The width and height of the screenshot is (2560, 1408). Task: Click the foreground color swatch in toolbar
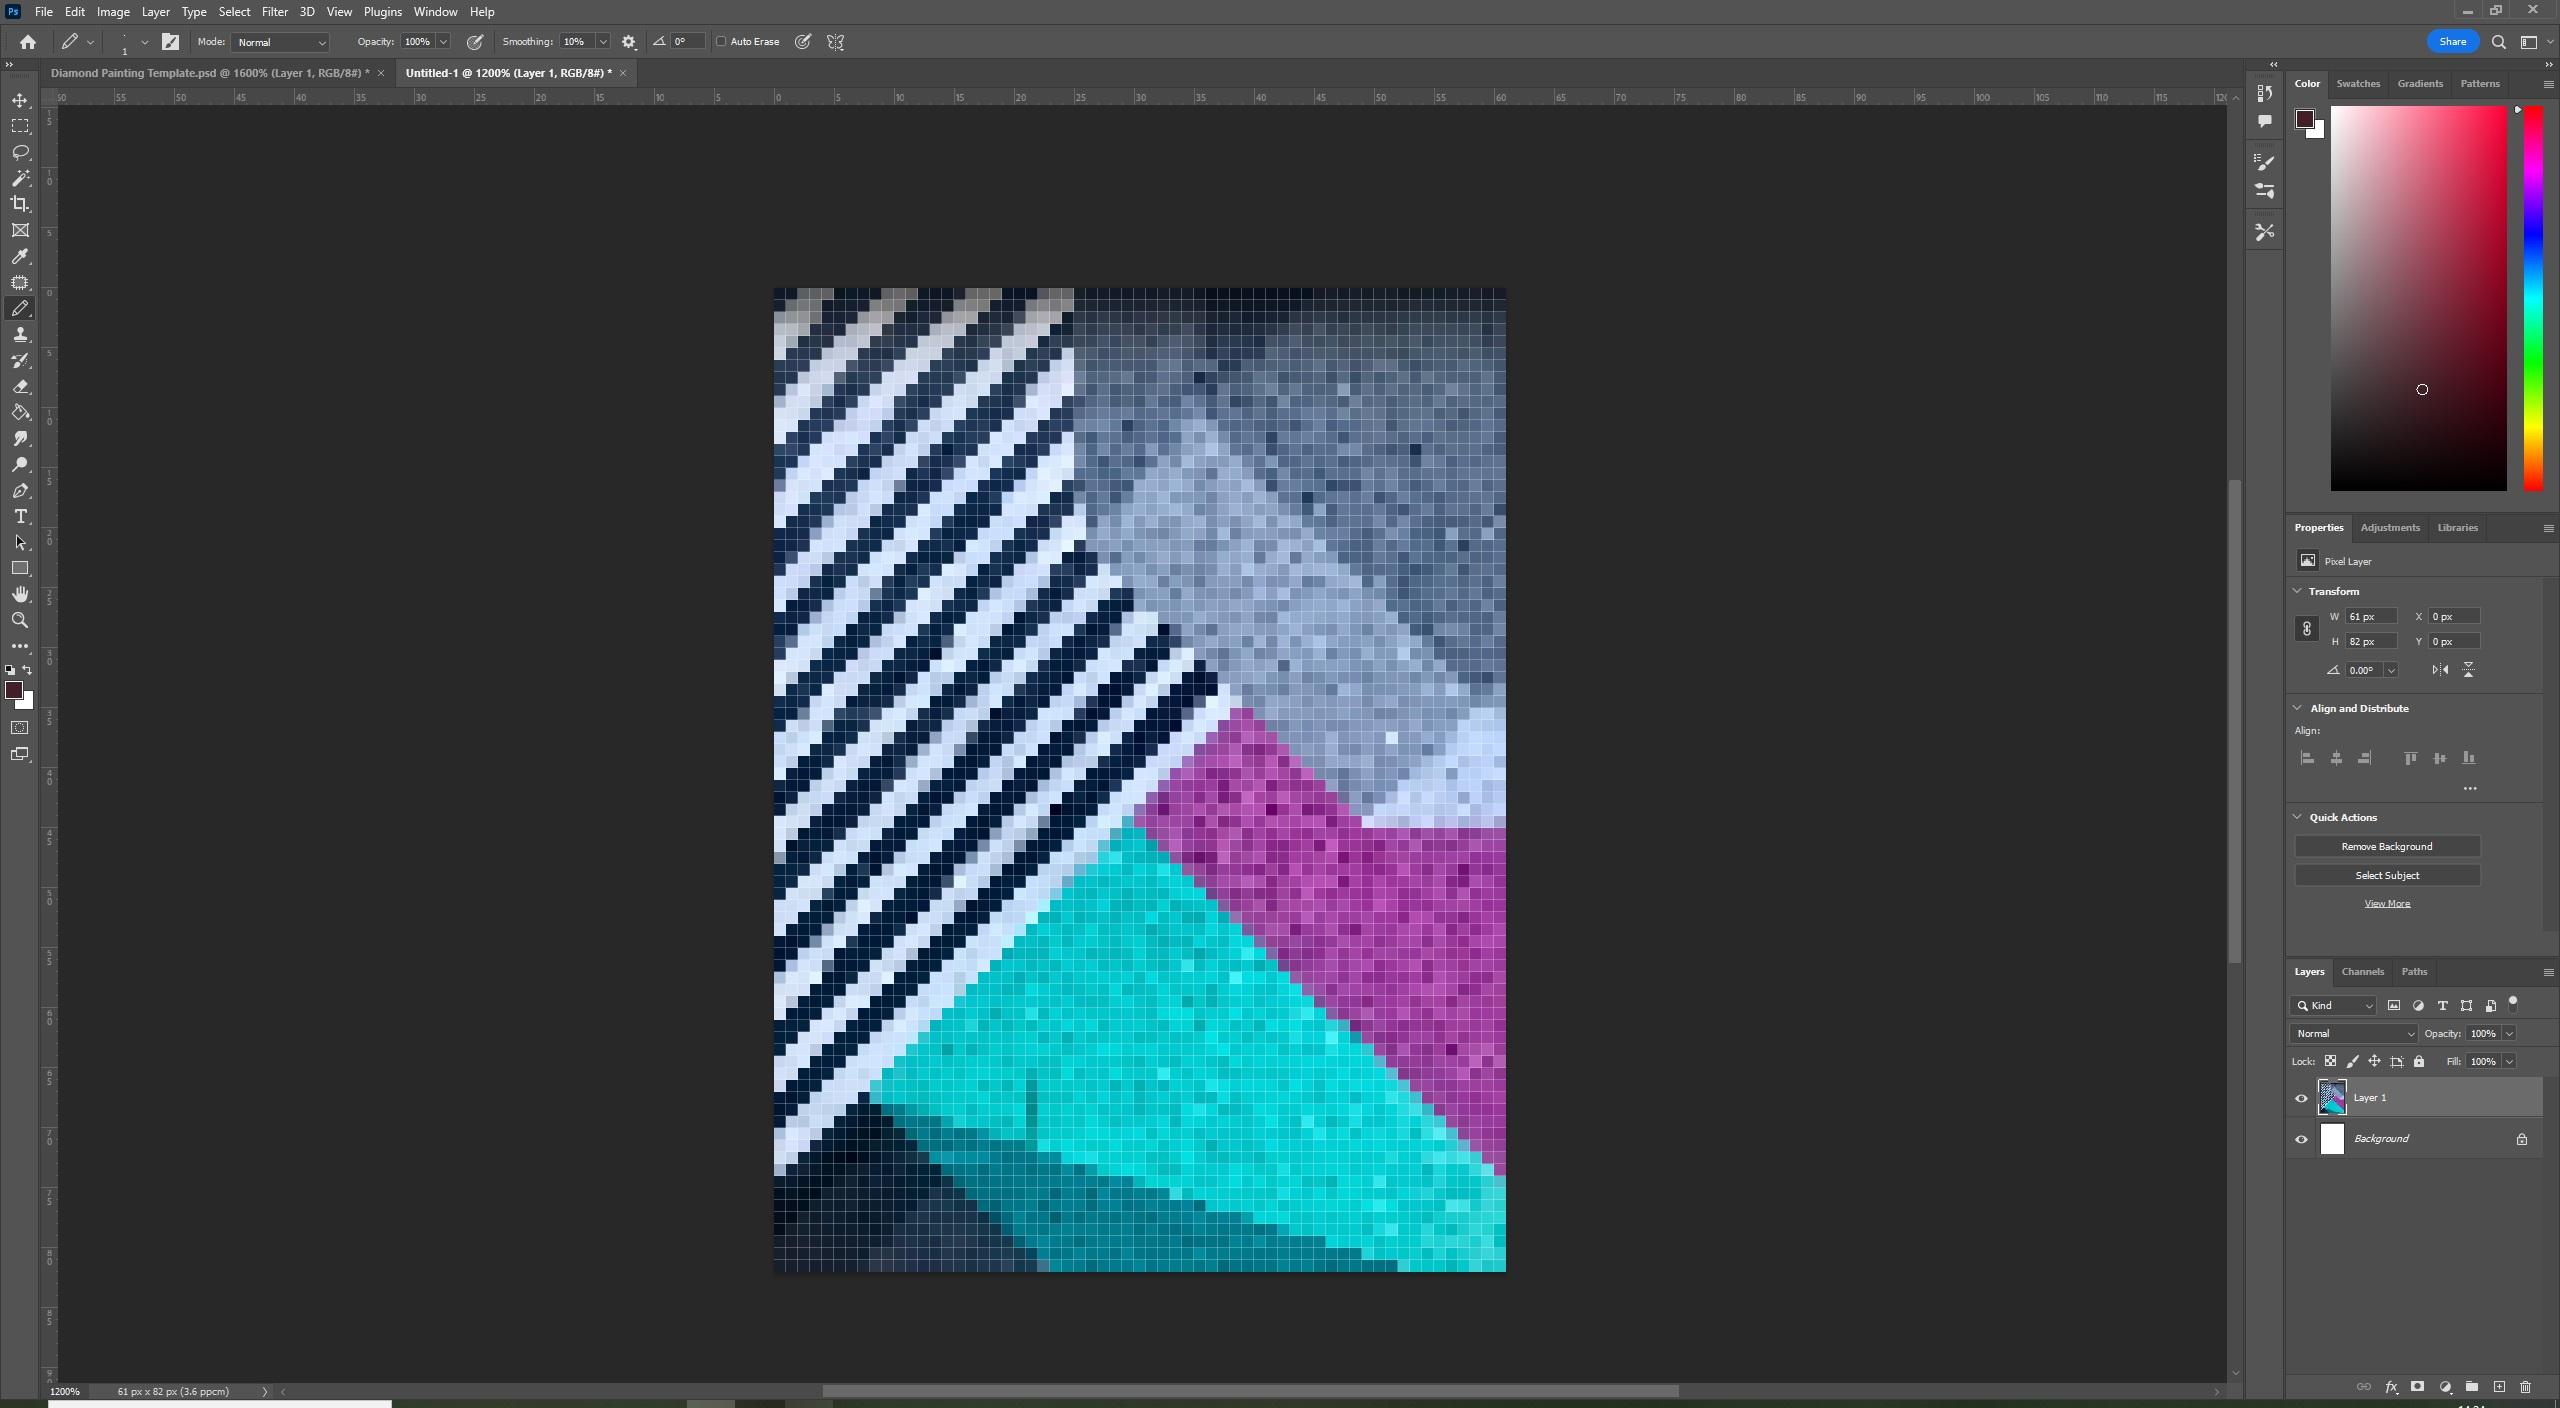(13, 691)
